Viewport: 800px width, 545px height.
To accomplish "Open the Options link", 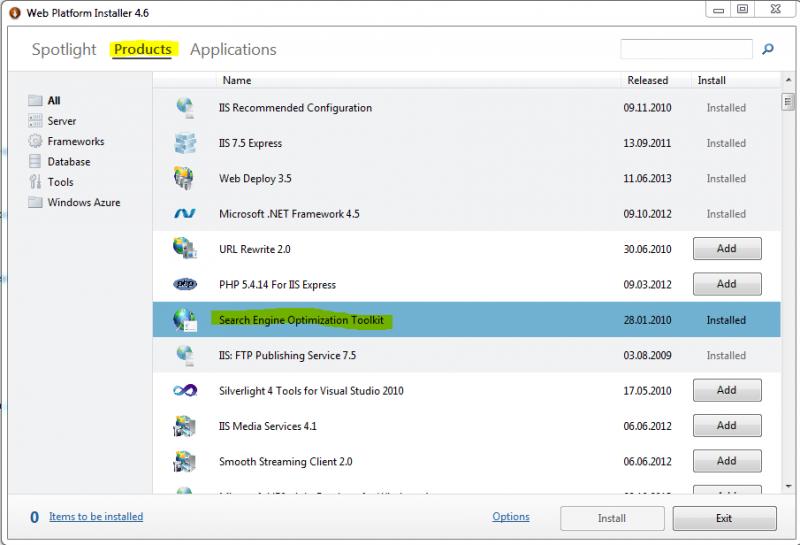I will (511, 516).
